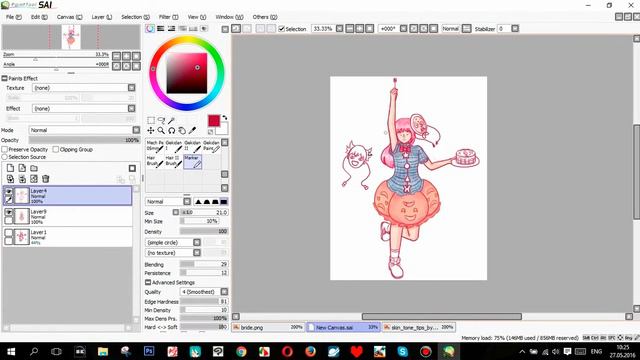
Task: Open the layer Mode dropdown
Action: 136,130
